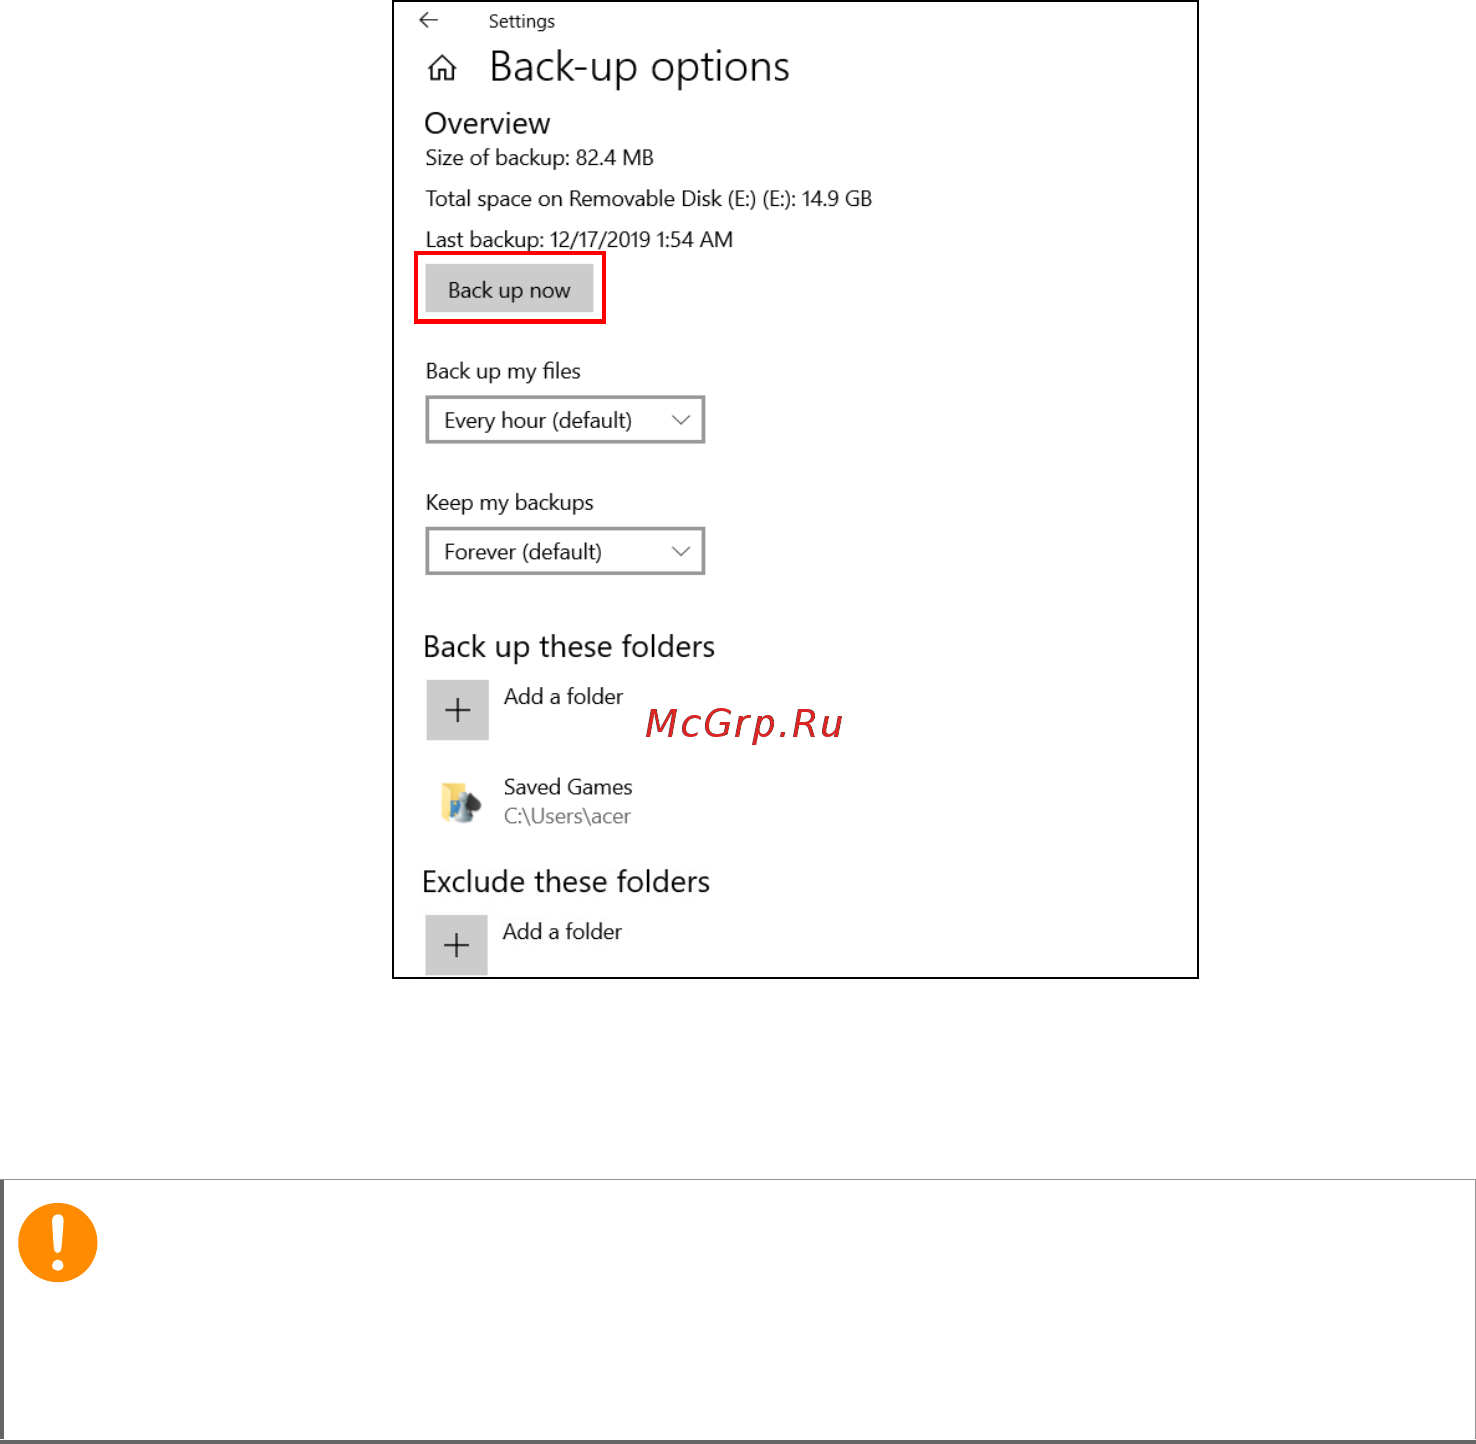Click the orange exclamation warning icon
Image resolution: width=1476 pixels, height=1444 pixels.
pos(58,1242)
